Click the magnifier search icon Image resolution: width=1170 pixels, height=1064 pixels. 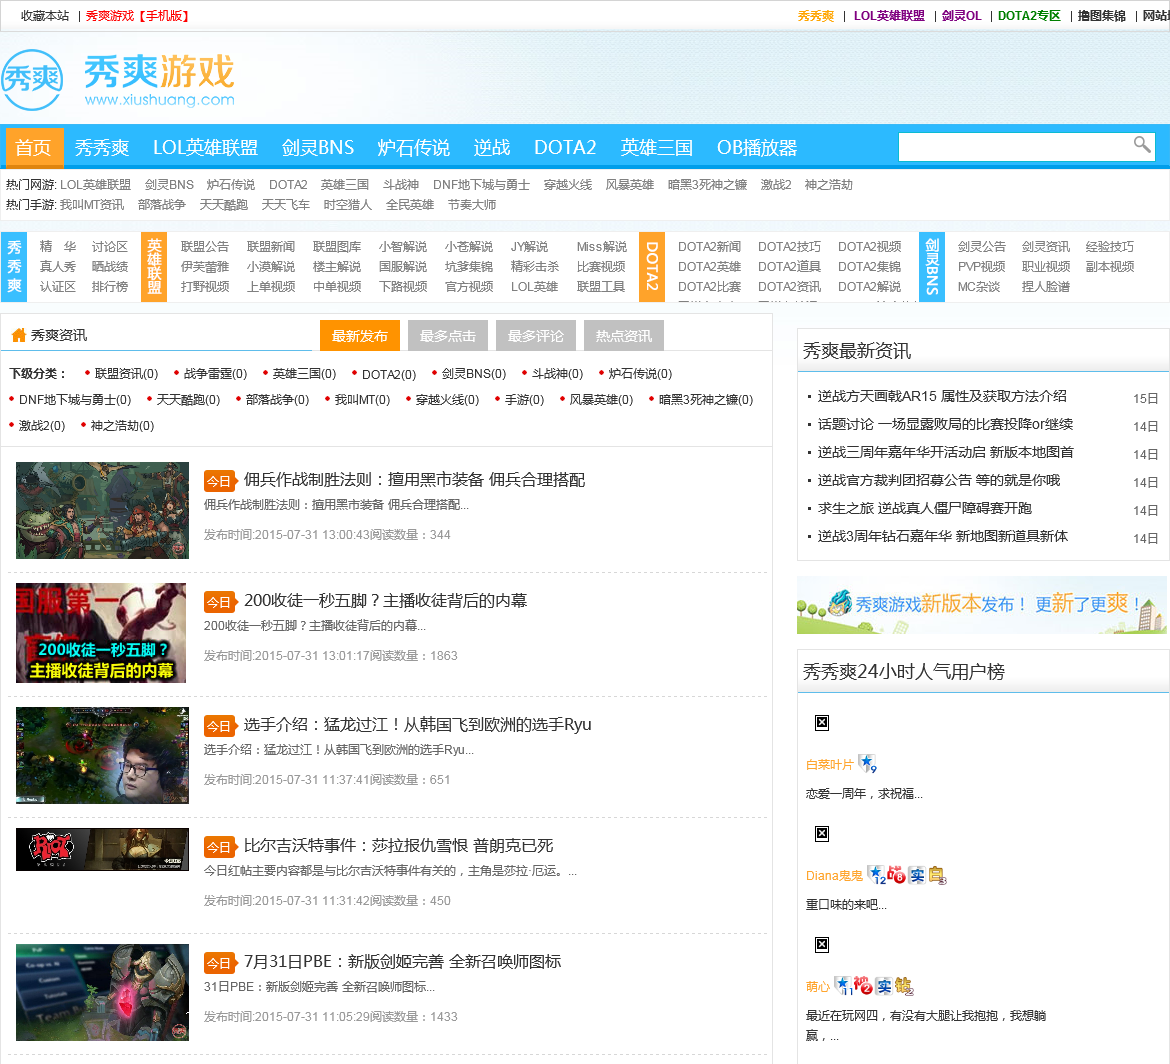tap(1141, 146)
